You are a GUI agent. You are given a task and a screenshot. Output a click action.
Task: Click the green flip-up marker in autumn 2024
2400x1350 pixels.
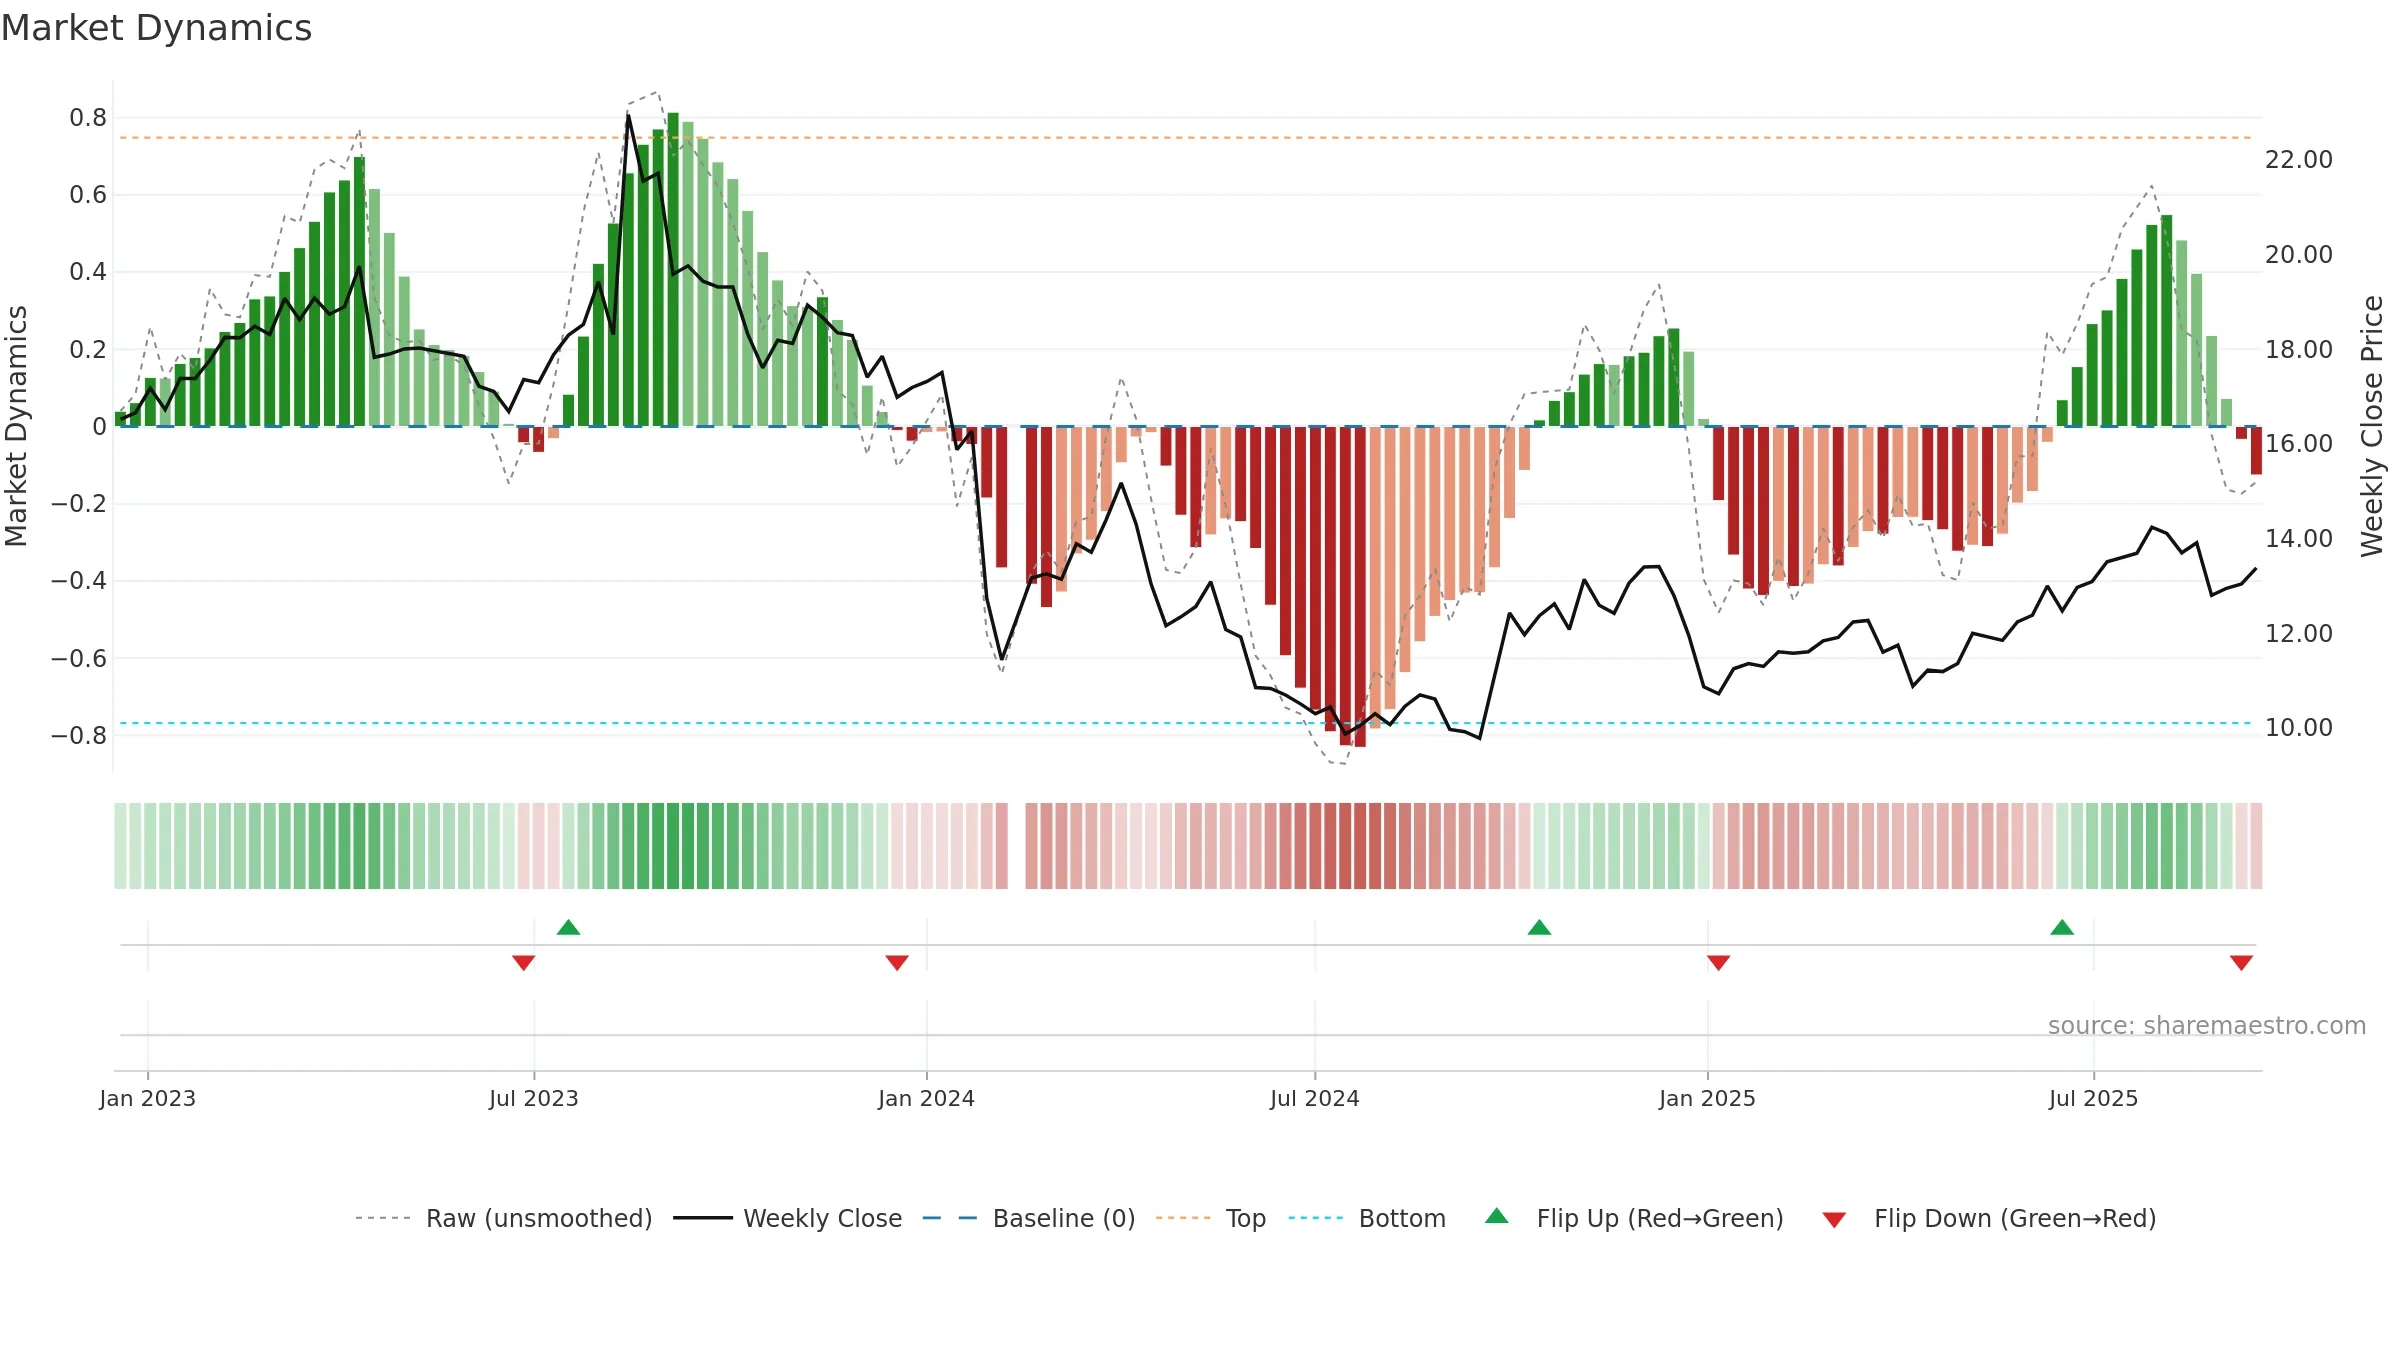(1540, 927)
